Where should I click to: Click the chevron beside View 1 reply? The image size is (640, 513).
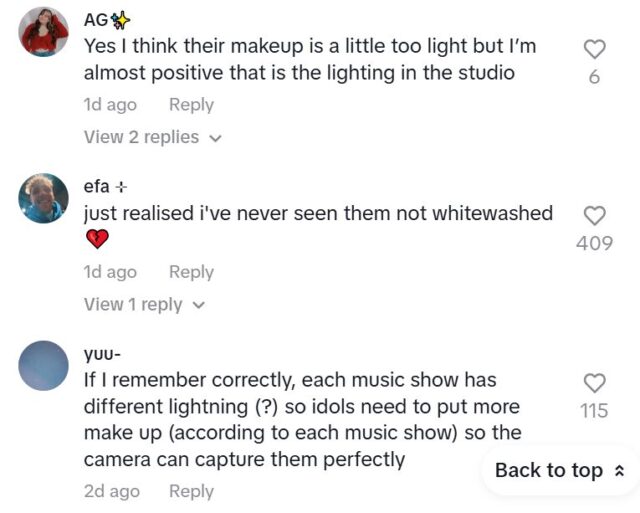[198, 305]
